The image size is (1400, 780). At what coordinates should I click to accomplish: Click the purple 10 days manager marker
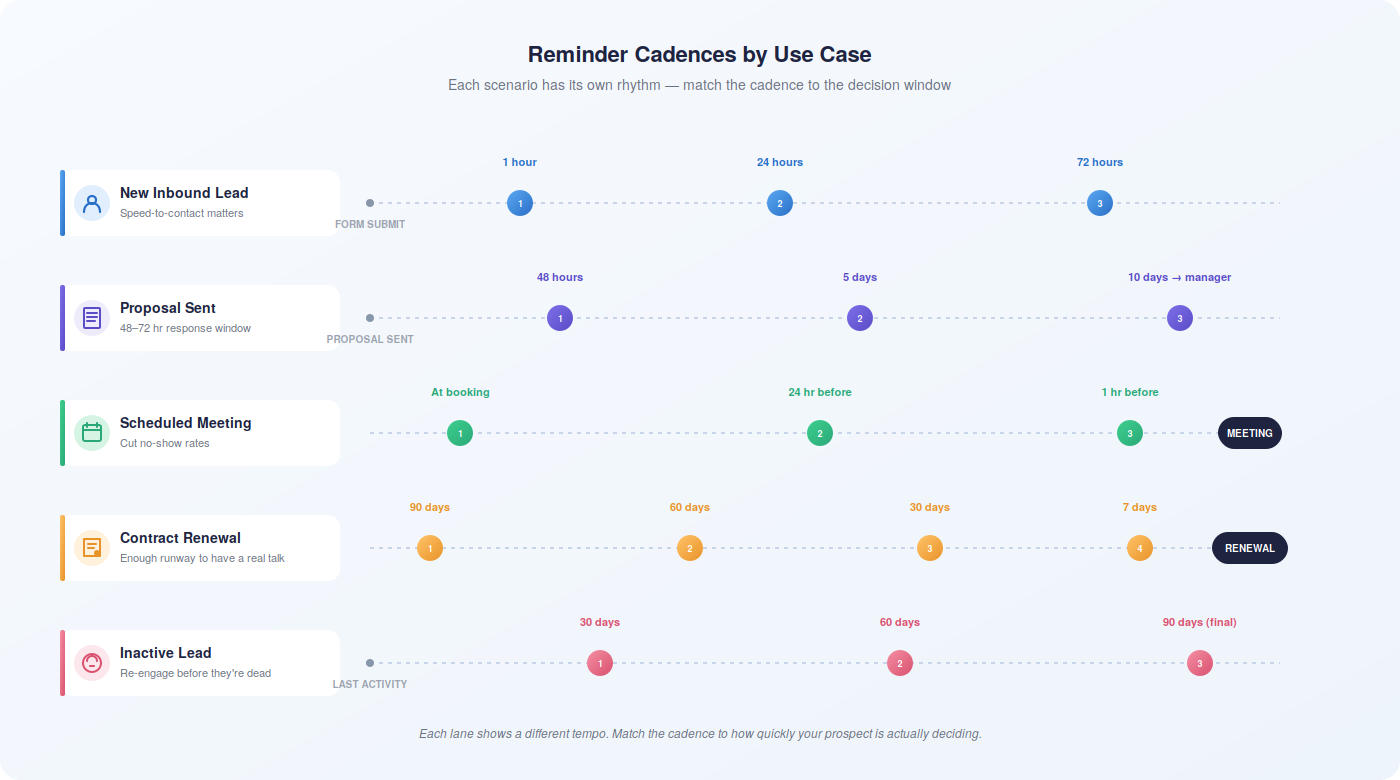point(1180,318)
